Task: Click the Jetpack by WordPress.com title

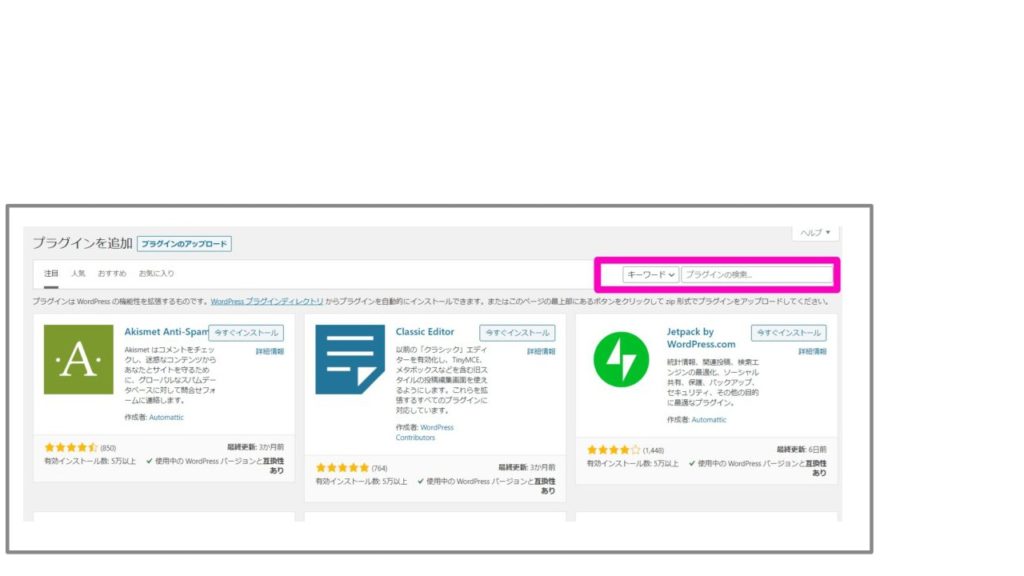Action: pos(701,338)
